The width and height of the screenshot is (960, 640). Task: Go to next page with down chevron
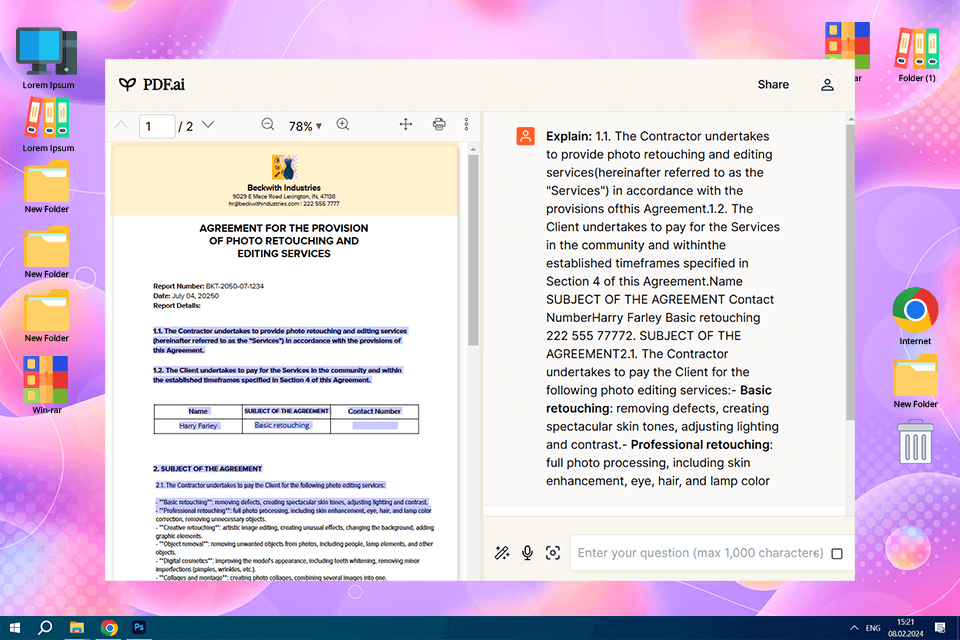pos(208,125)
